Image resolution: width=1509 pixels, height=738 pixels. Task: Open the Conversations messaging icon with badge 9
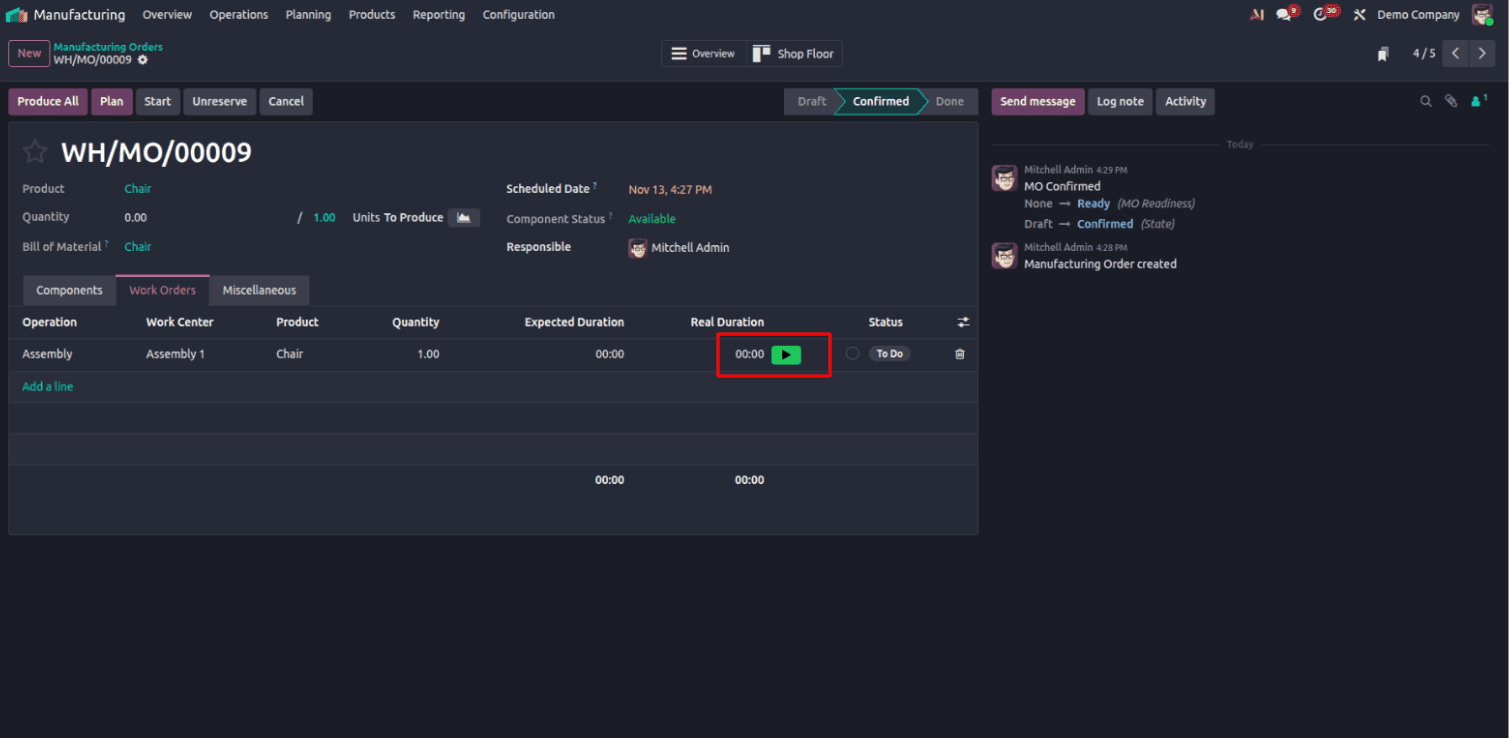coord(1285,14)
